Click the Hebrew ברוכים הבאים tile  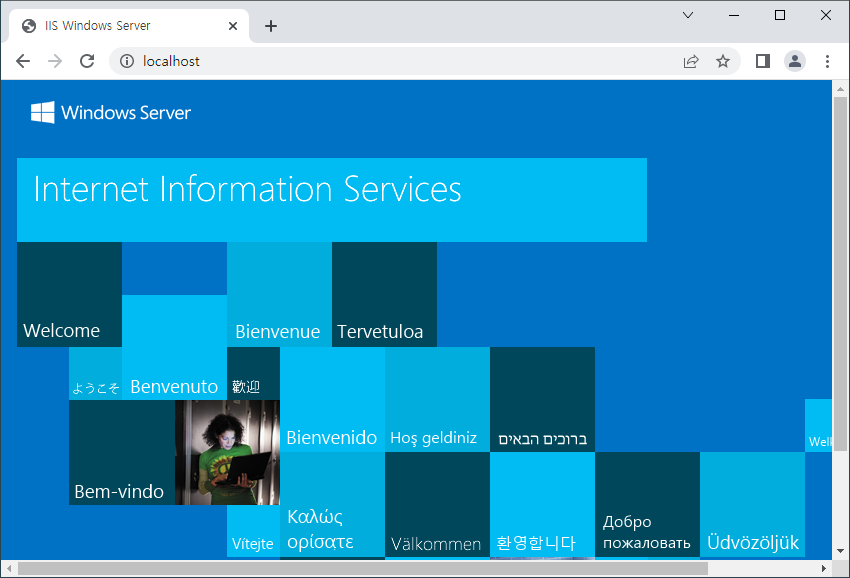(x=542, y=400)
